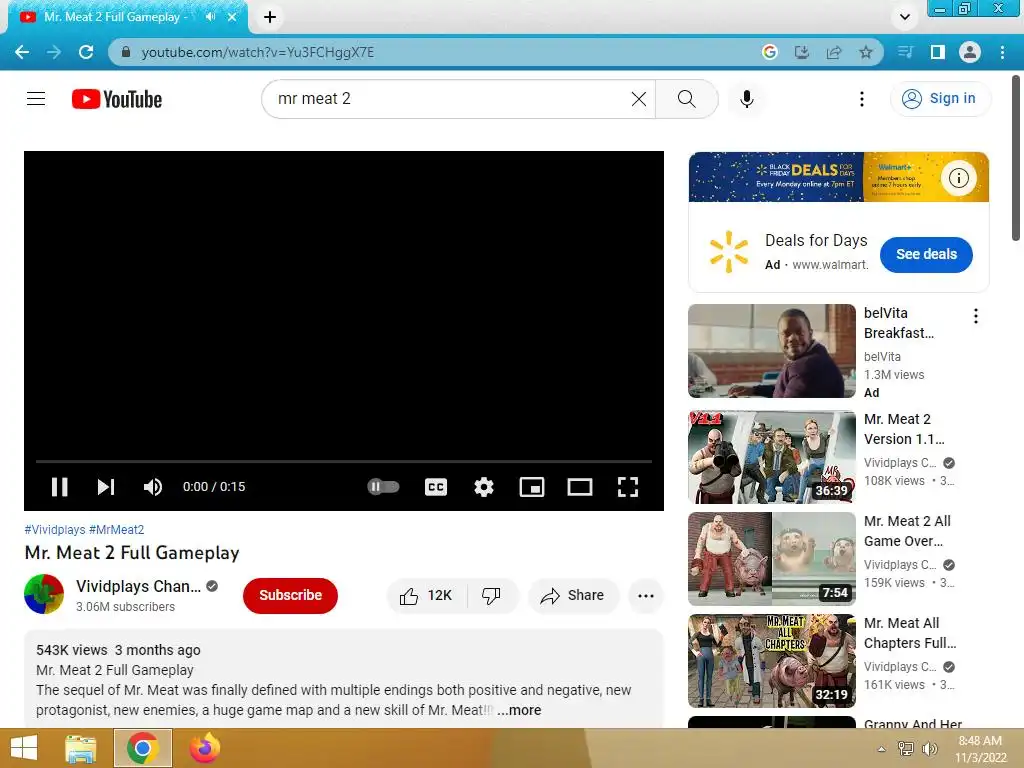
Task: Open the YouTube guide hamburger menu
Action: coord(36,99)
